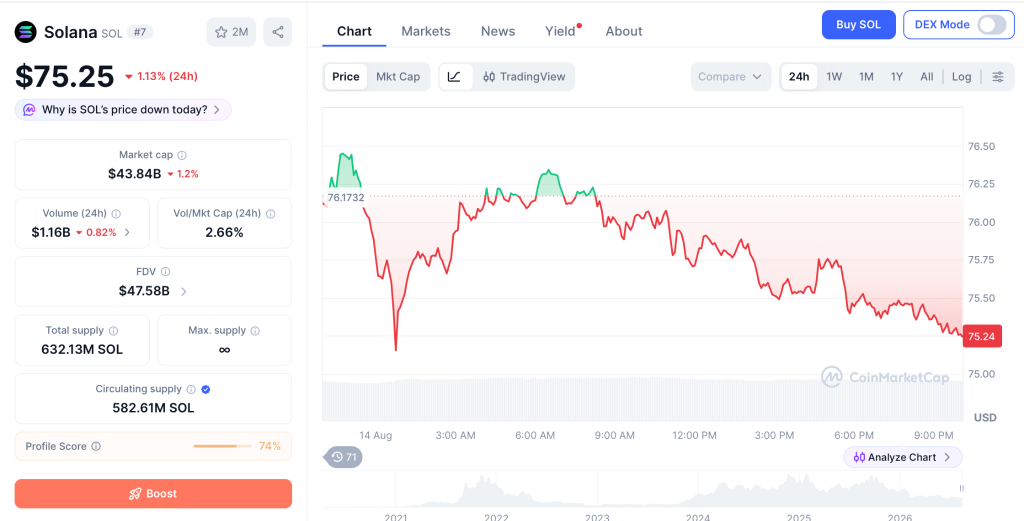Viewport: 1024px width, 521px height.
Task: Toggle DEX Mode switch
Action: click(991, 25)
